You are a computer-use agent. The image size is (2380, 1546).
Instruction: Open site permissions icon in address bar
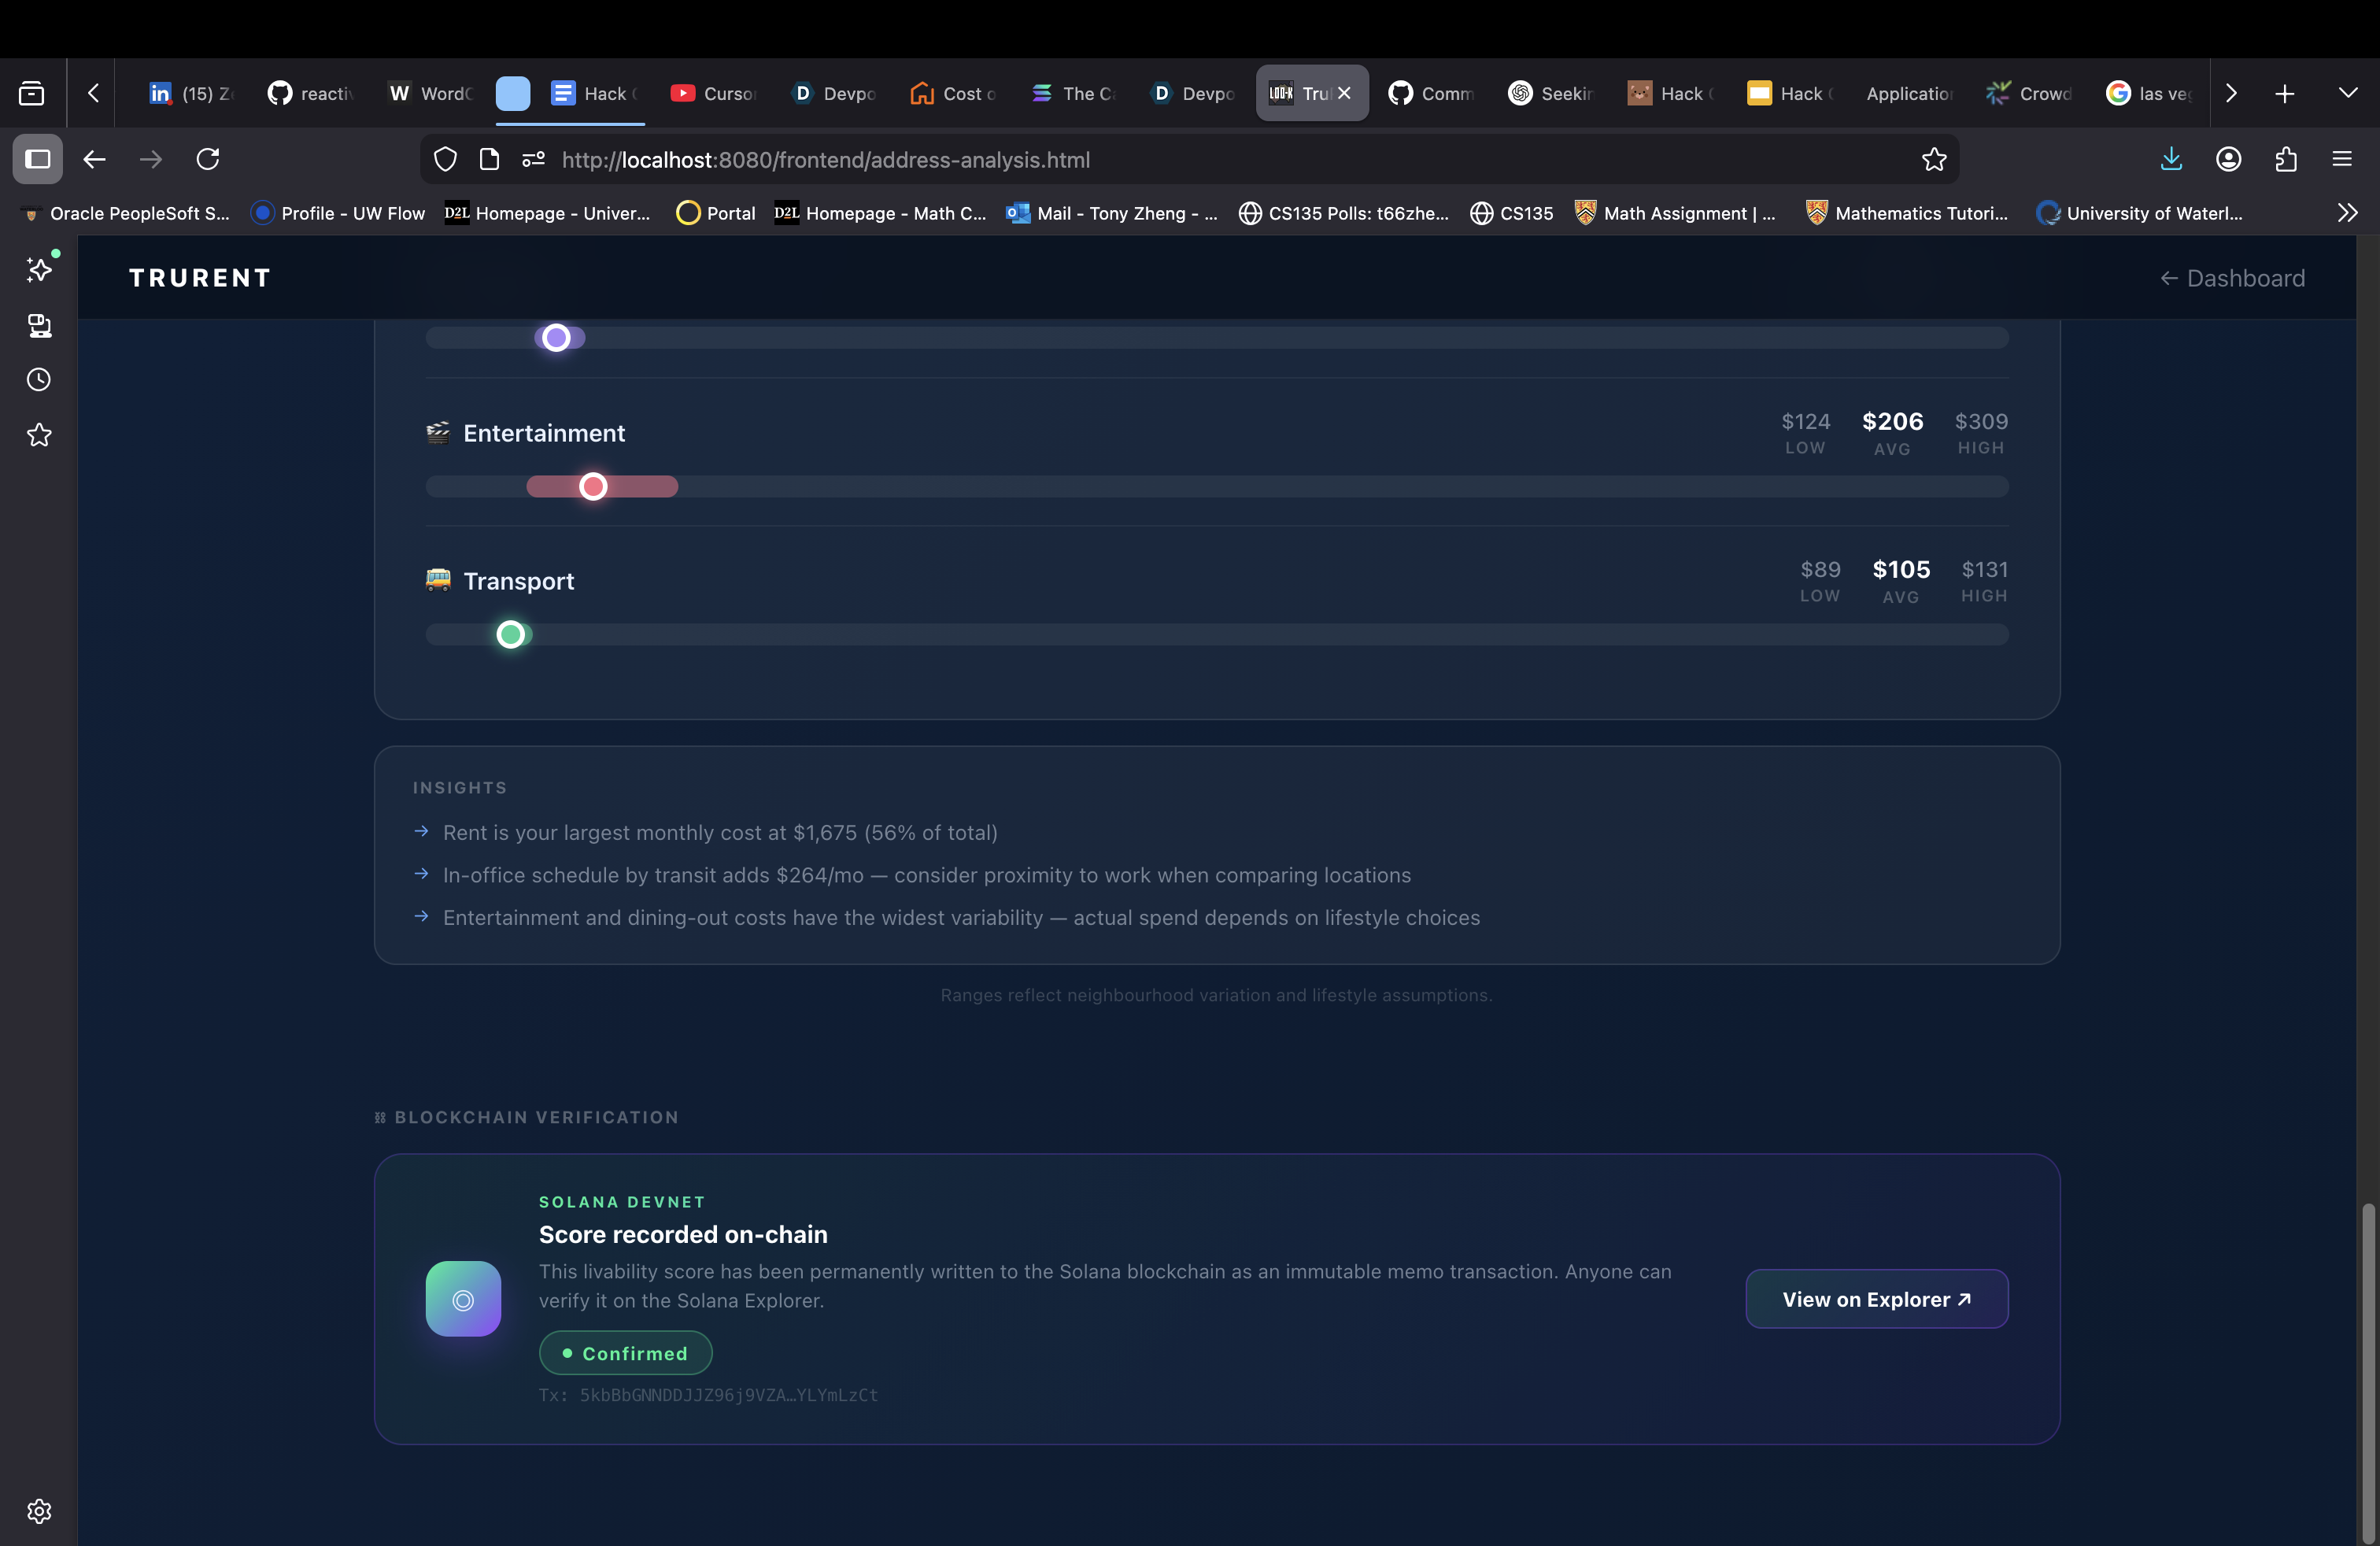coord(533,159)
